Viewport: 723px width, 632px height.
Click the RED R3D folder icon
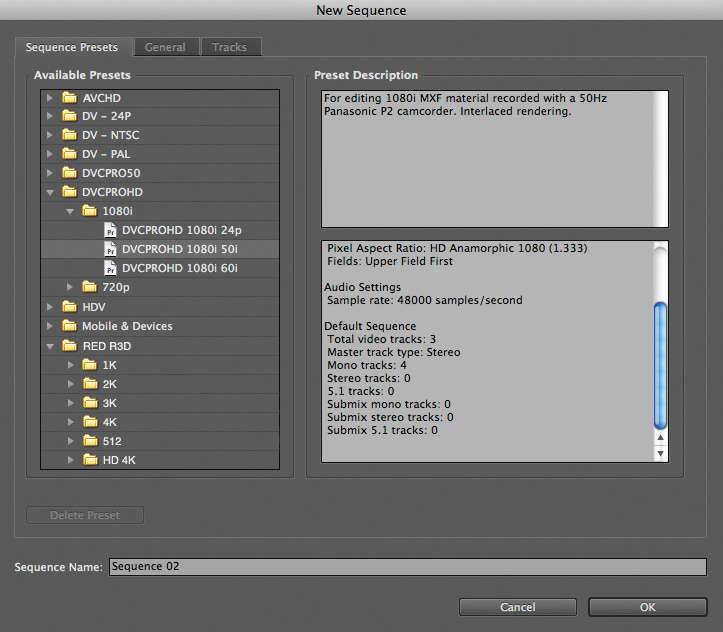(x=70, y=346)
